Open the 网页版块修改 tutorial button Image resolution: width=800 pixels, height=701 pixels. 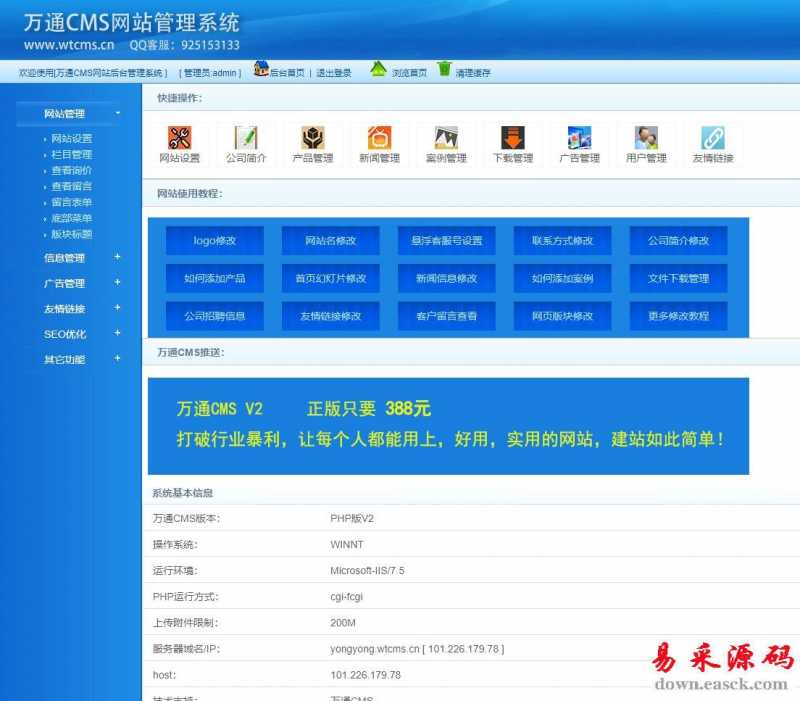coord(562,316)
